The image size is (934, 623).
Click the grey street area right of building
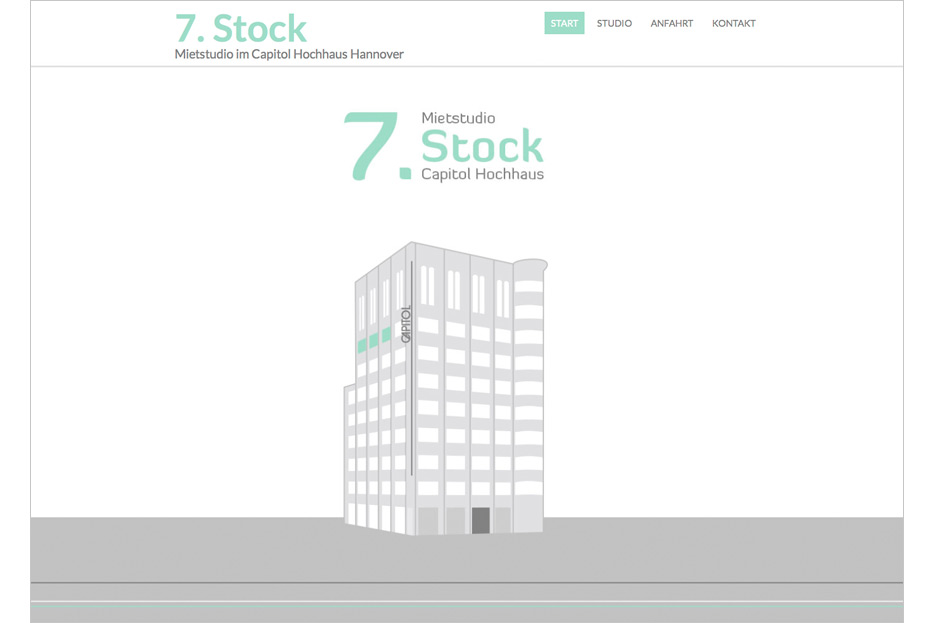[720, 548]
